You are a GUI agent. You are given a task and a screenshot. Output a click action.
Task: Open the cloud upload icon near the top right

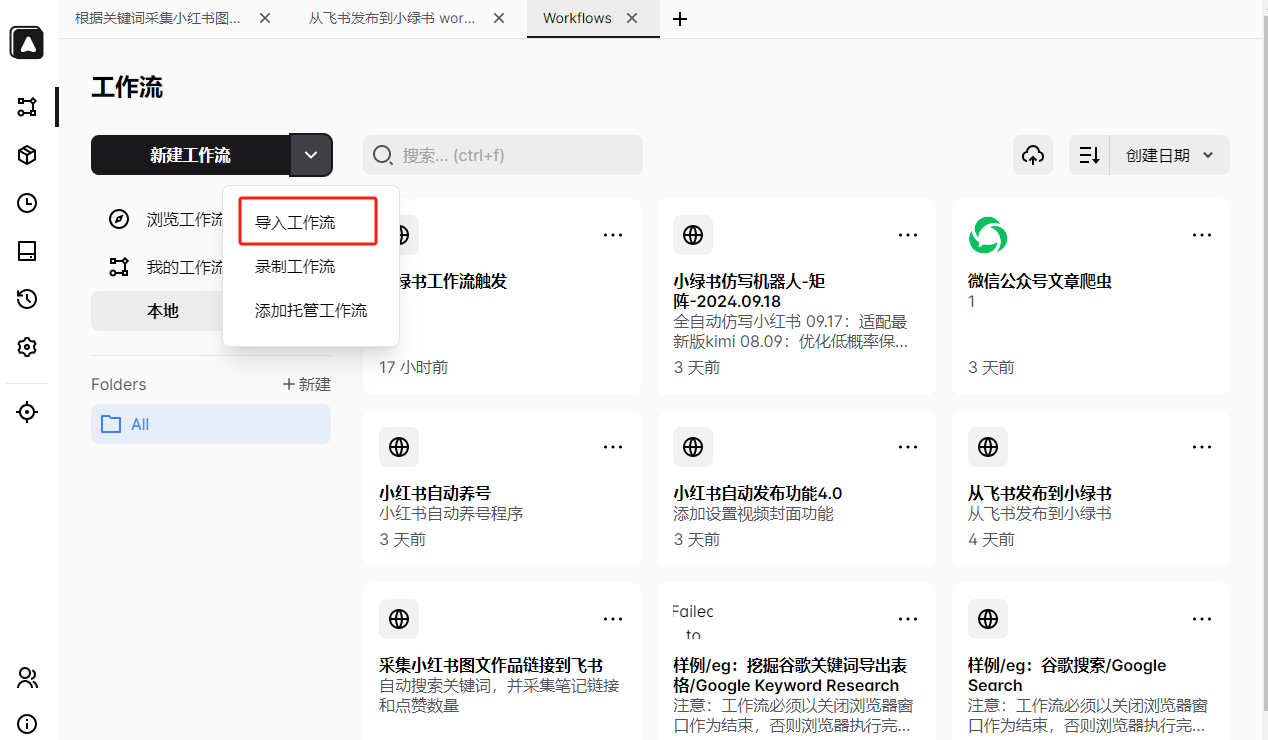pyautogui.click(x=1033, y=155)
